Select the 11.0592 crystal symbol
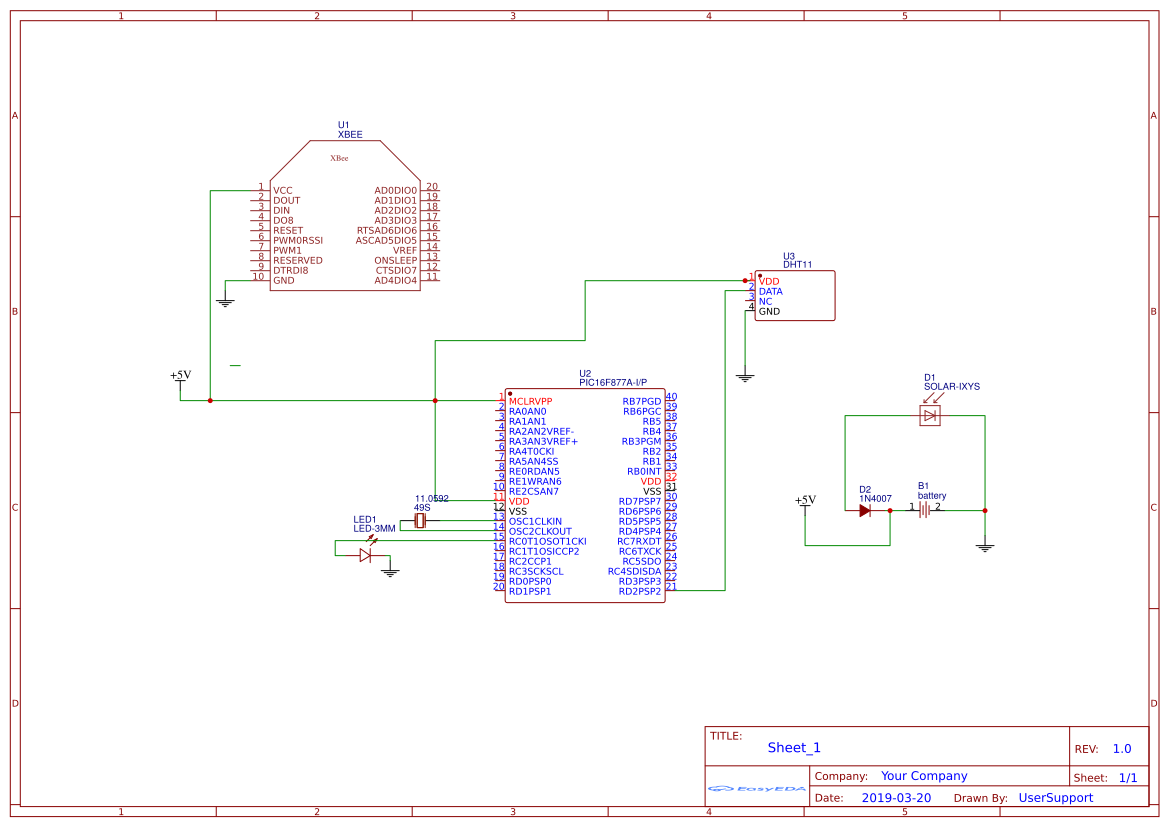This screenshot has width=1169, height=827. (x=420, y=521)
